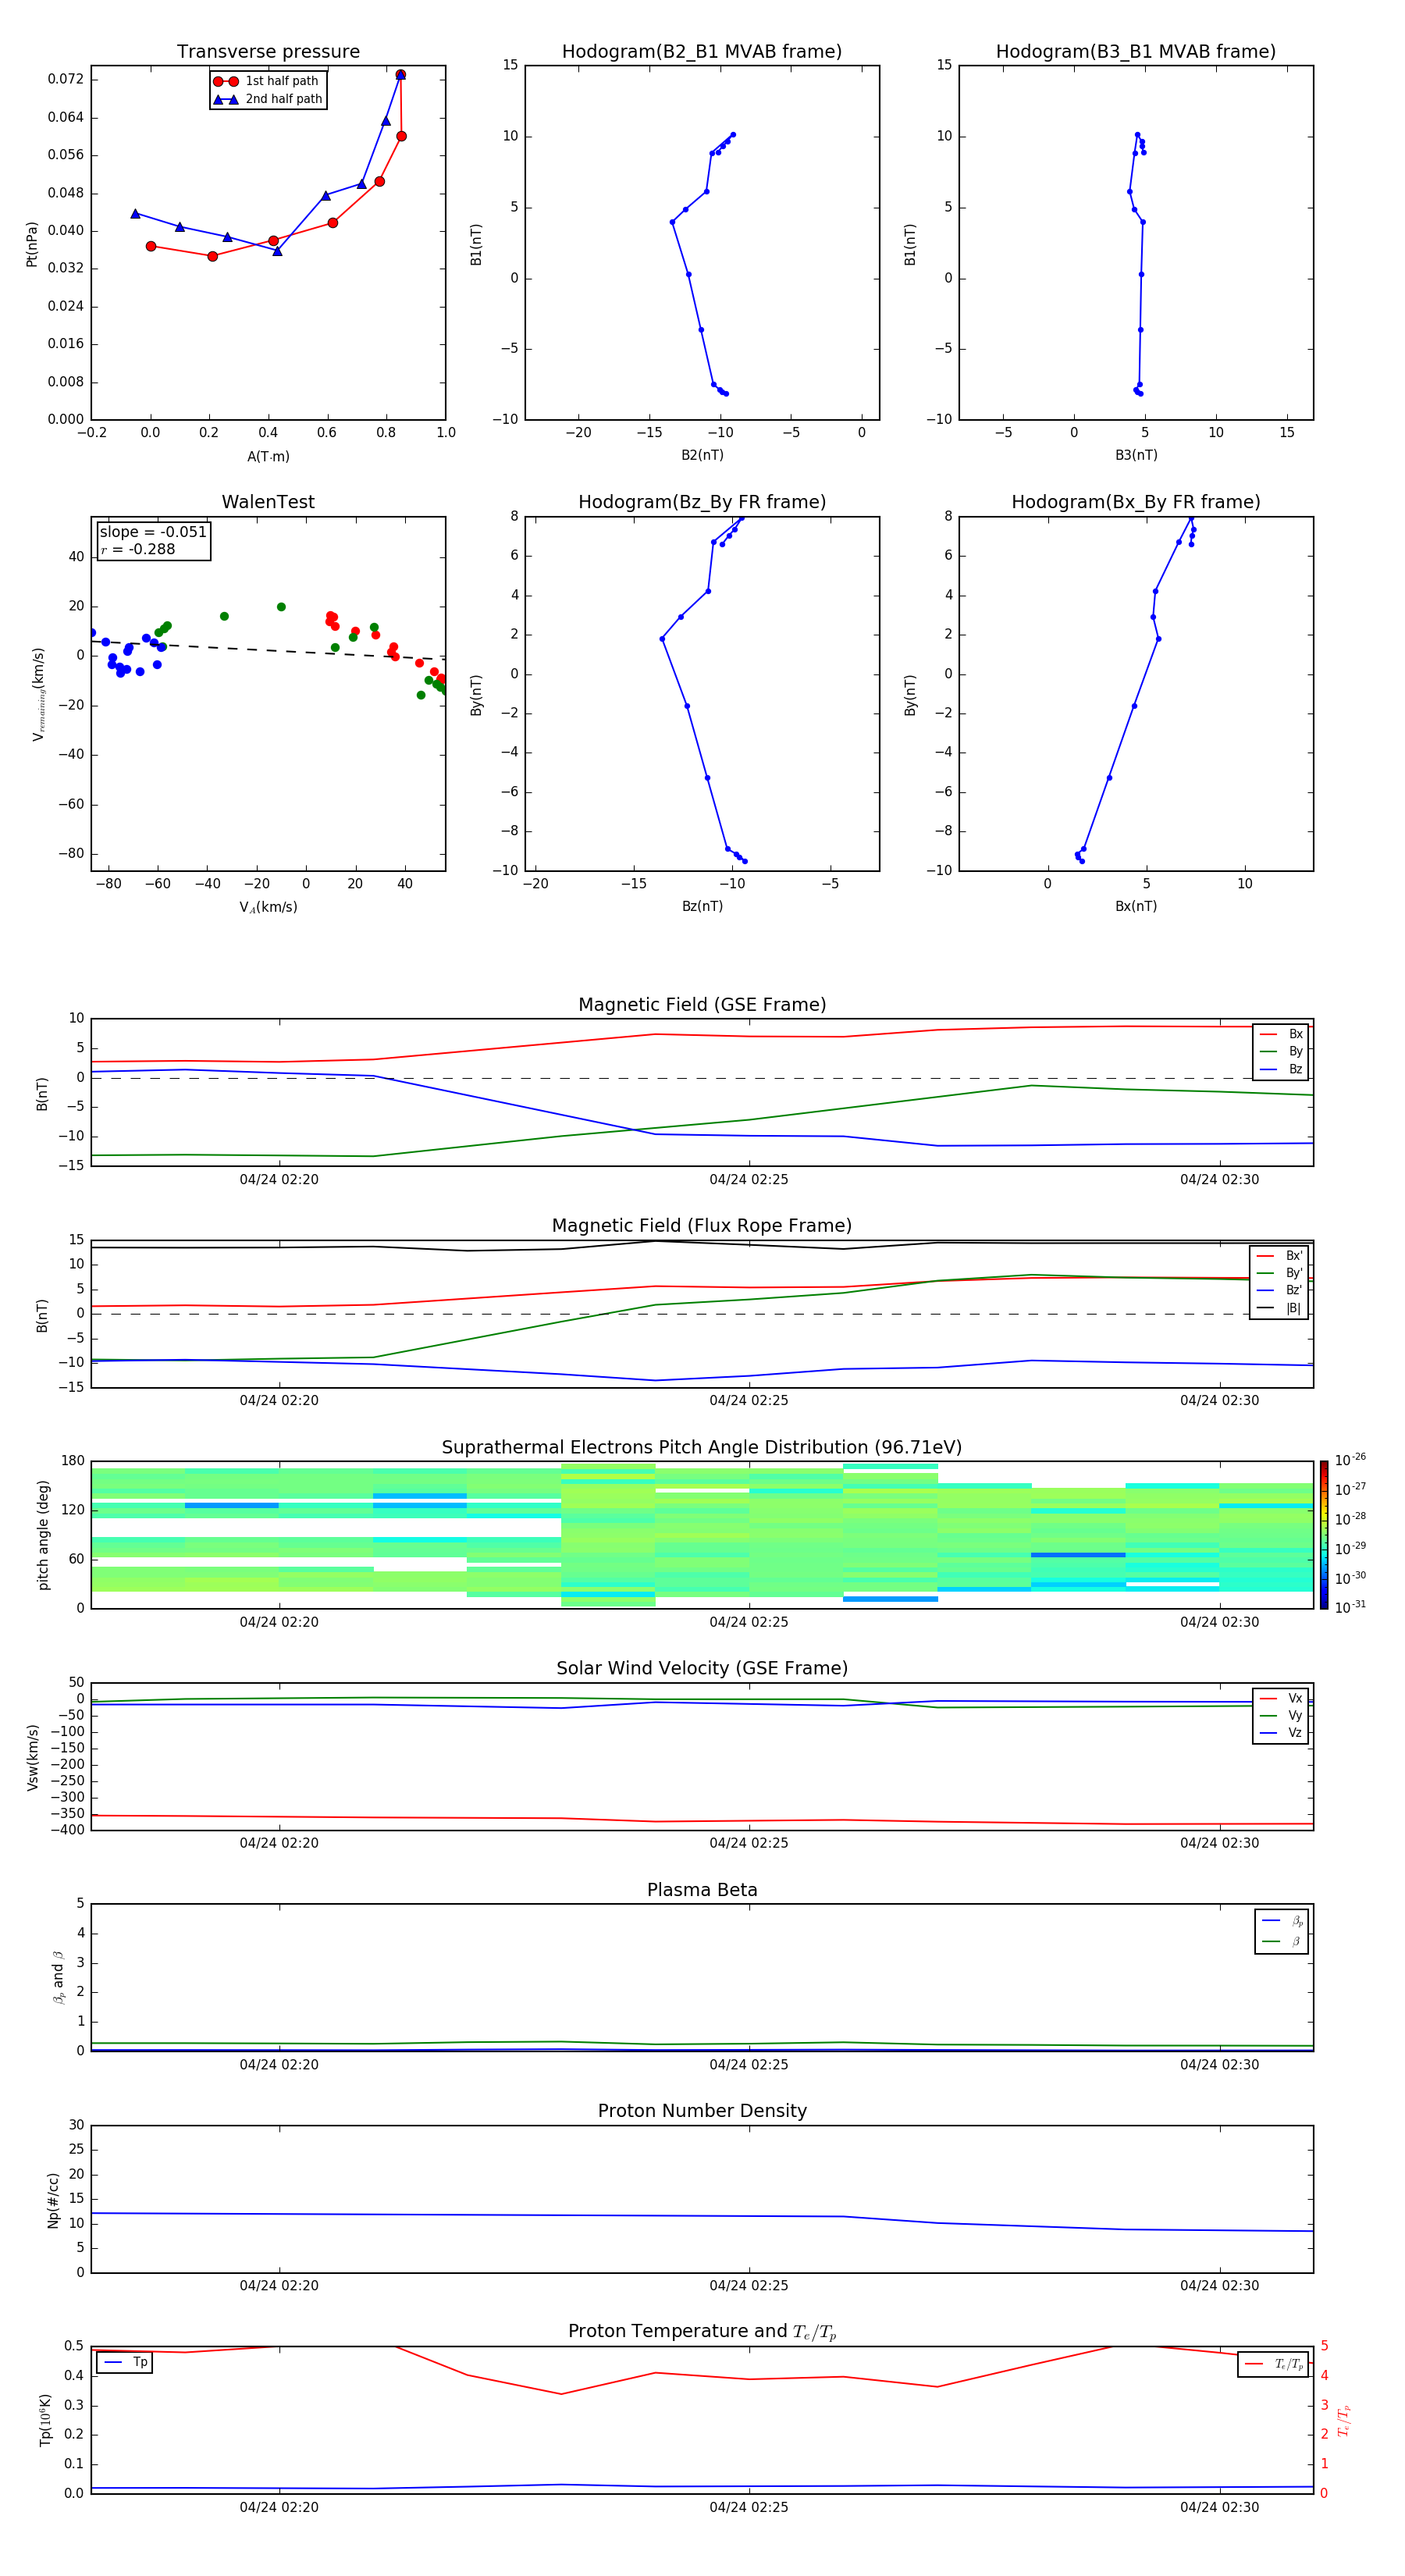
Task: Click the '04/24 02:30' tick under temperature plot
Action: (x=1220, y=2507)
